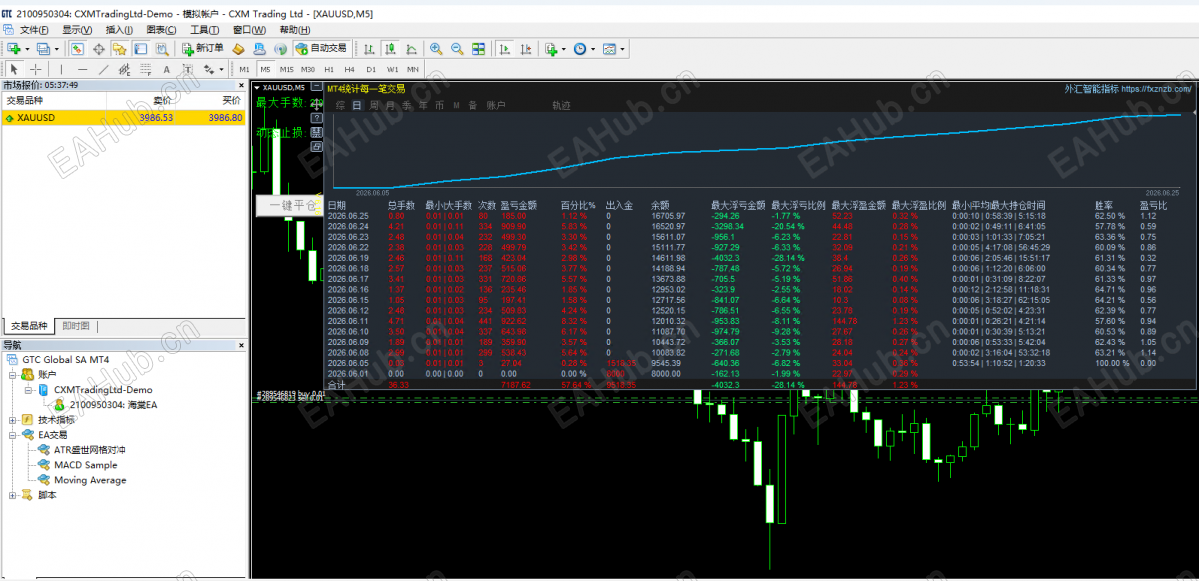Screen dimensions: 1199x581
Task: Click the zoom out magnifier
Action: point(457,49)
